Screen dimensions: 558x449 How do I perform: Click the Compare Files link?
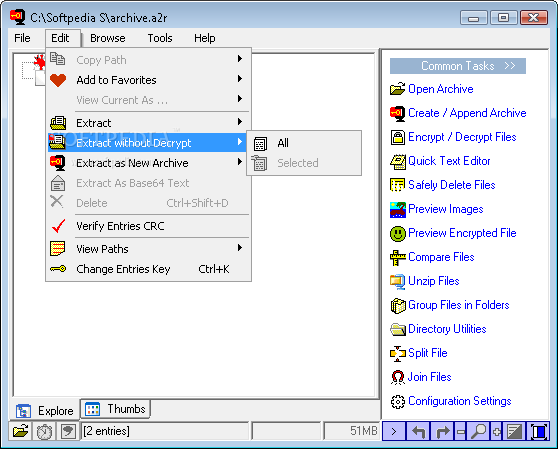[x=441, y=257]
